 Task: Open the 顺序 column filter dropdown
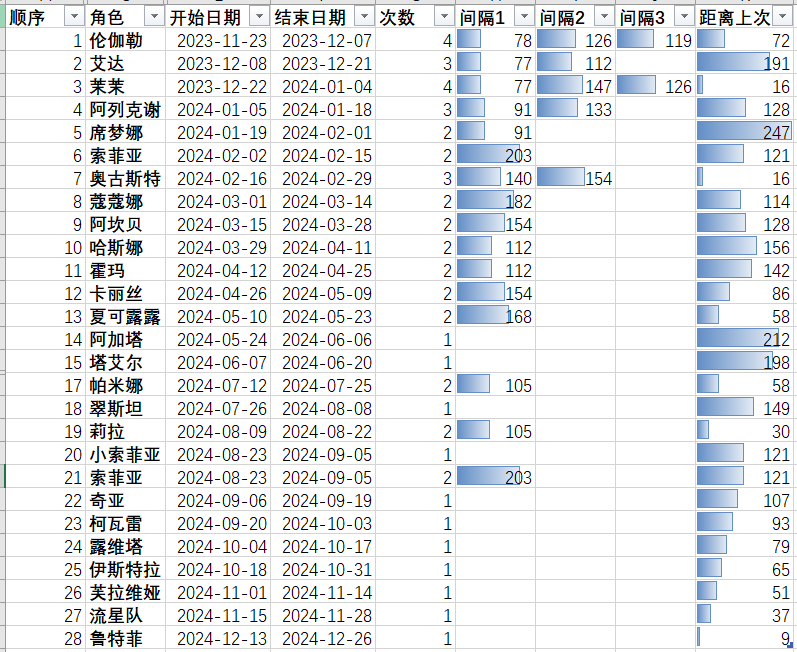74,17
